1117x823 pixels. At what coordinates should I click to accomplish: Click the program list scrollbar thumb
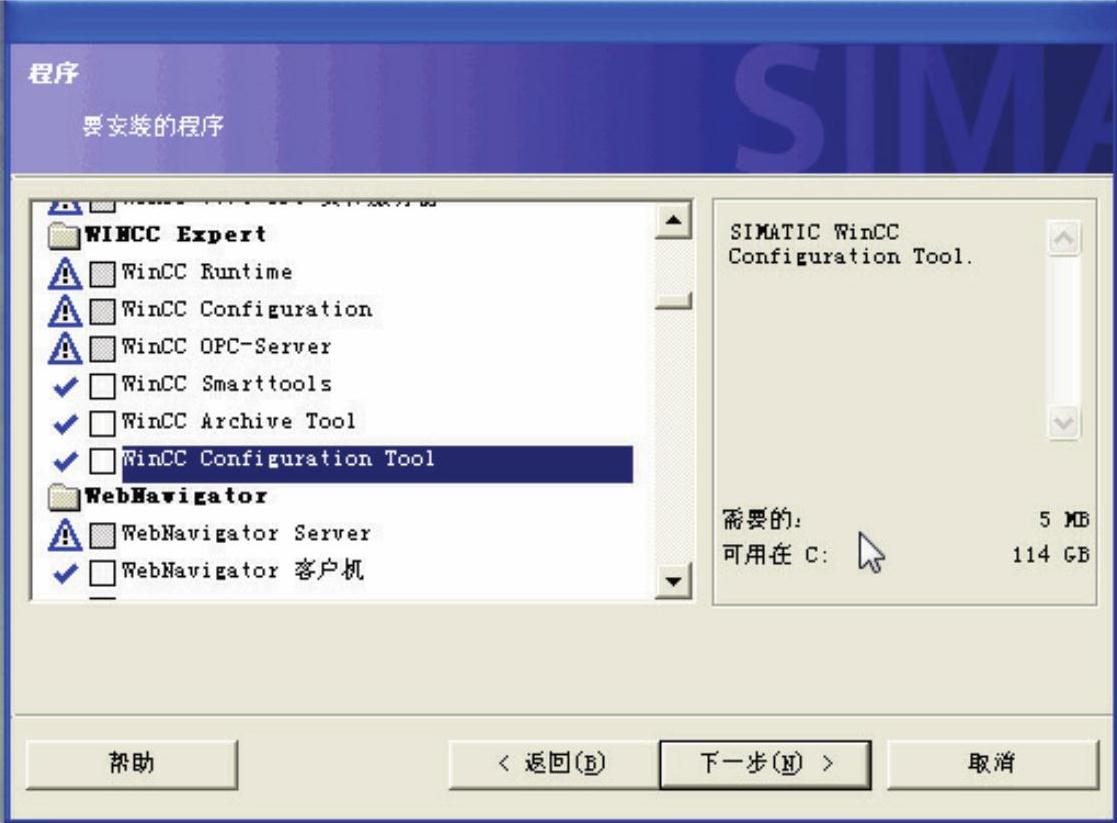673,300
